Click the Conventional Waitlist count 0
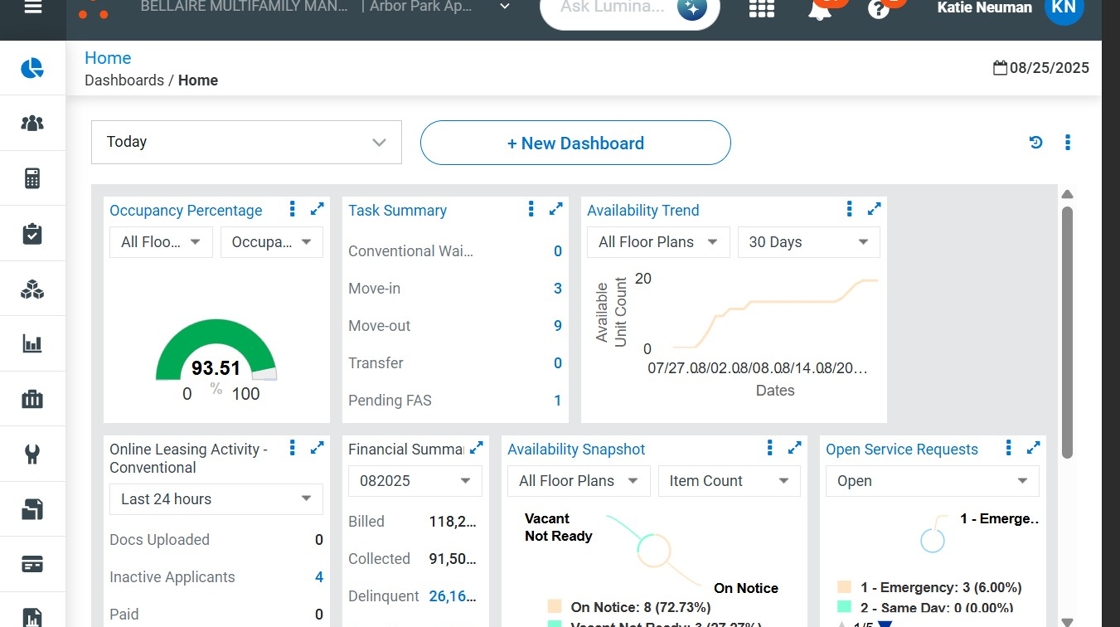Screen dimensions: 1120x627 click(558, 251)
